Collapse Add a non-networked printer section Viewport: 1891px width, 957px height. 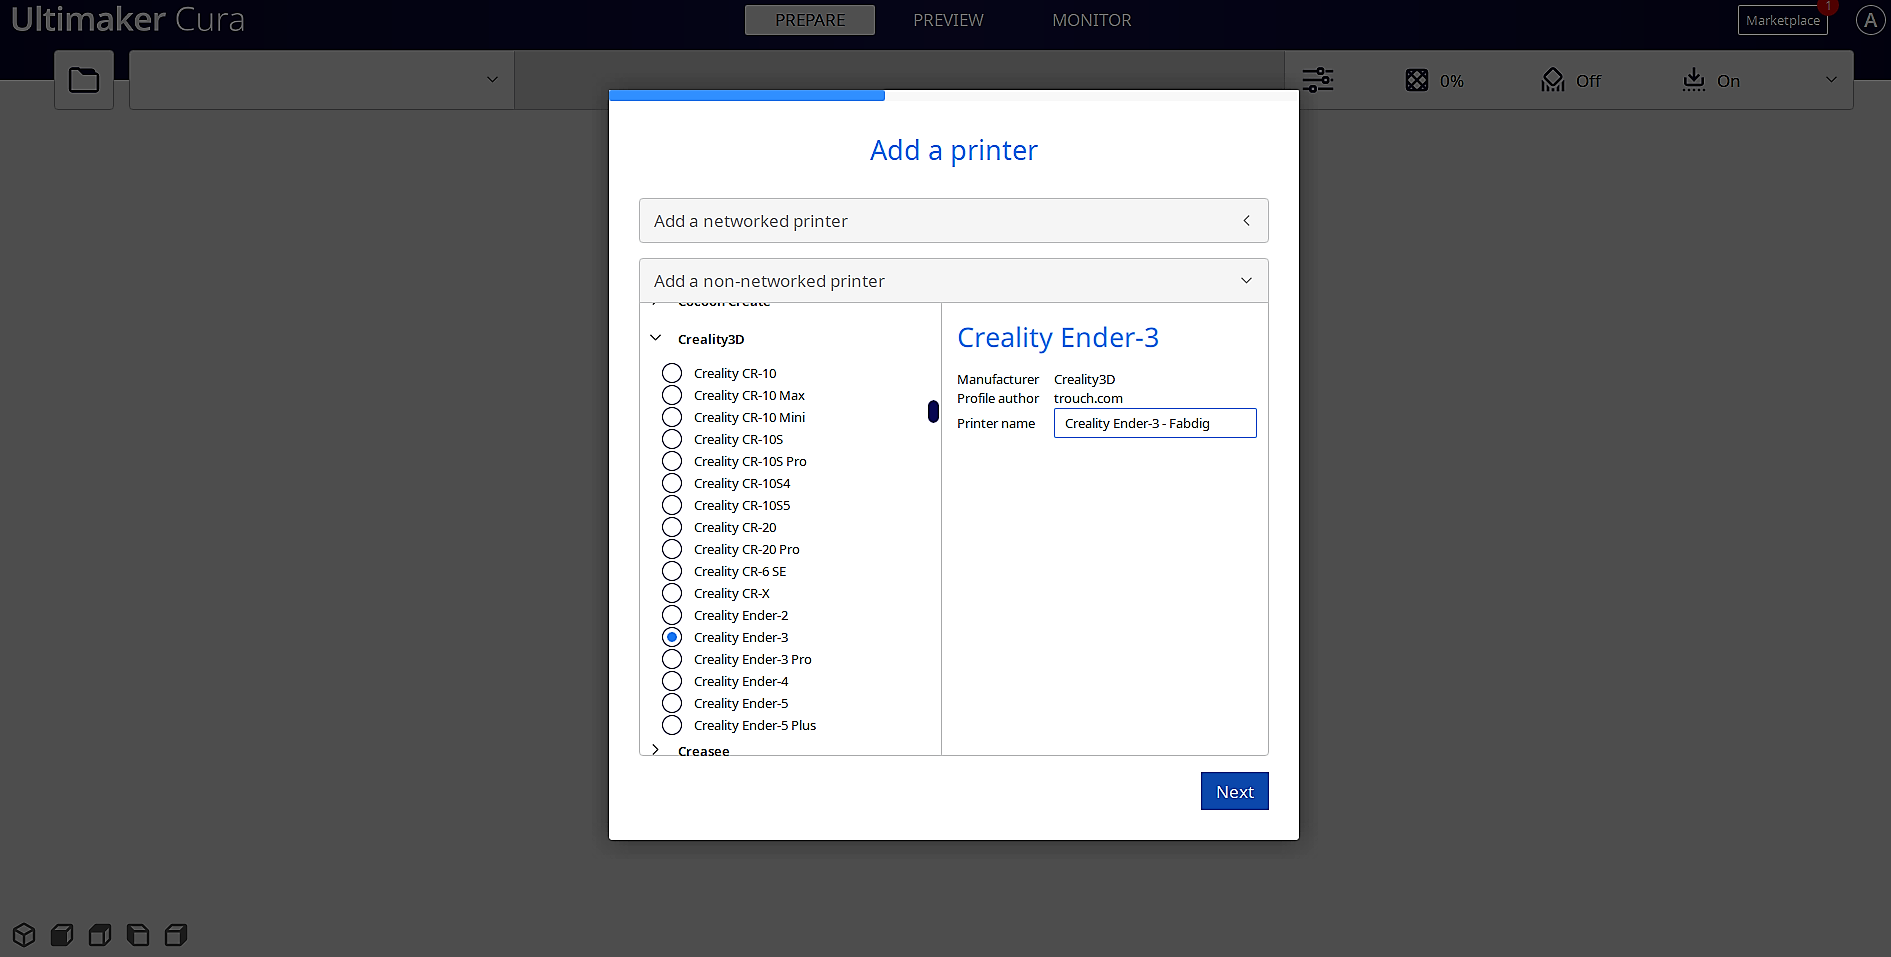click(x=953, y=281)
